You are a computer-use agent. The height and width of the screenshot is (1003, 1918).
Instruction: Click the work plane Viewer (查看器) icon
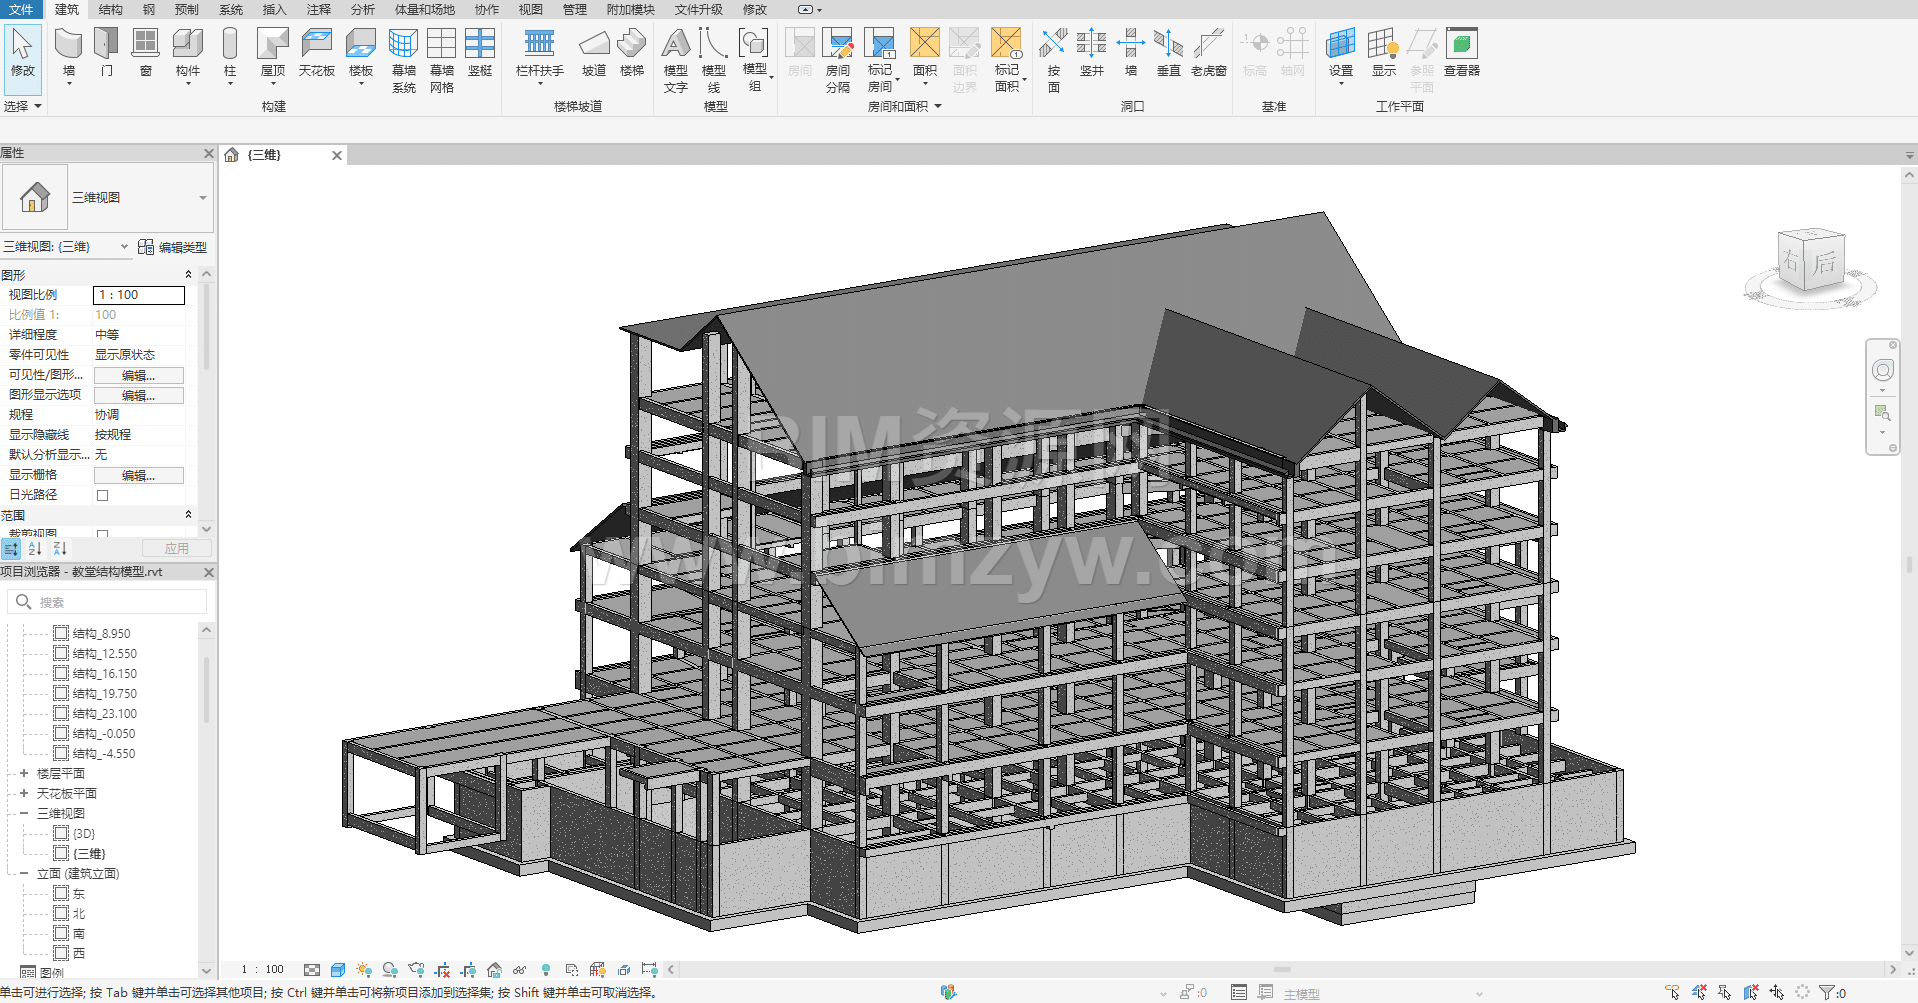pyautogui.click(x=1461, y=45)
